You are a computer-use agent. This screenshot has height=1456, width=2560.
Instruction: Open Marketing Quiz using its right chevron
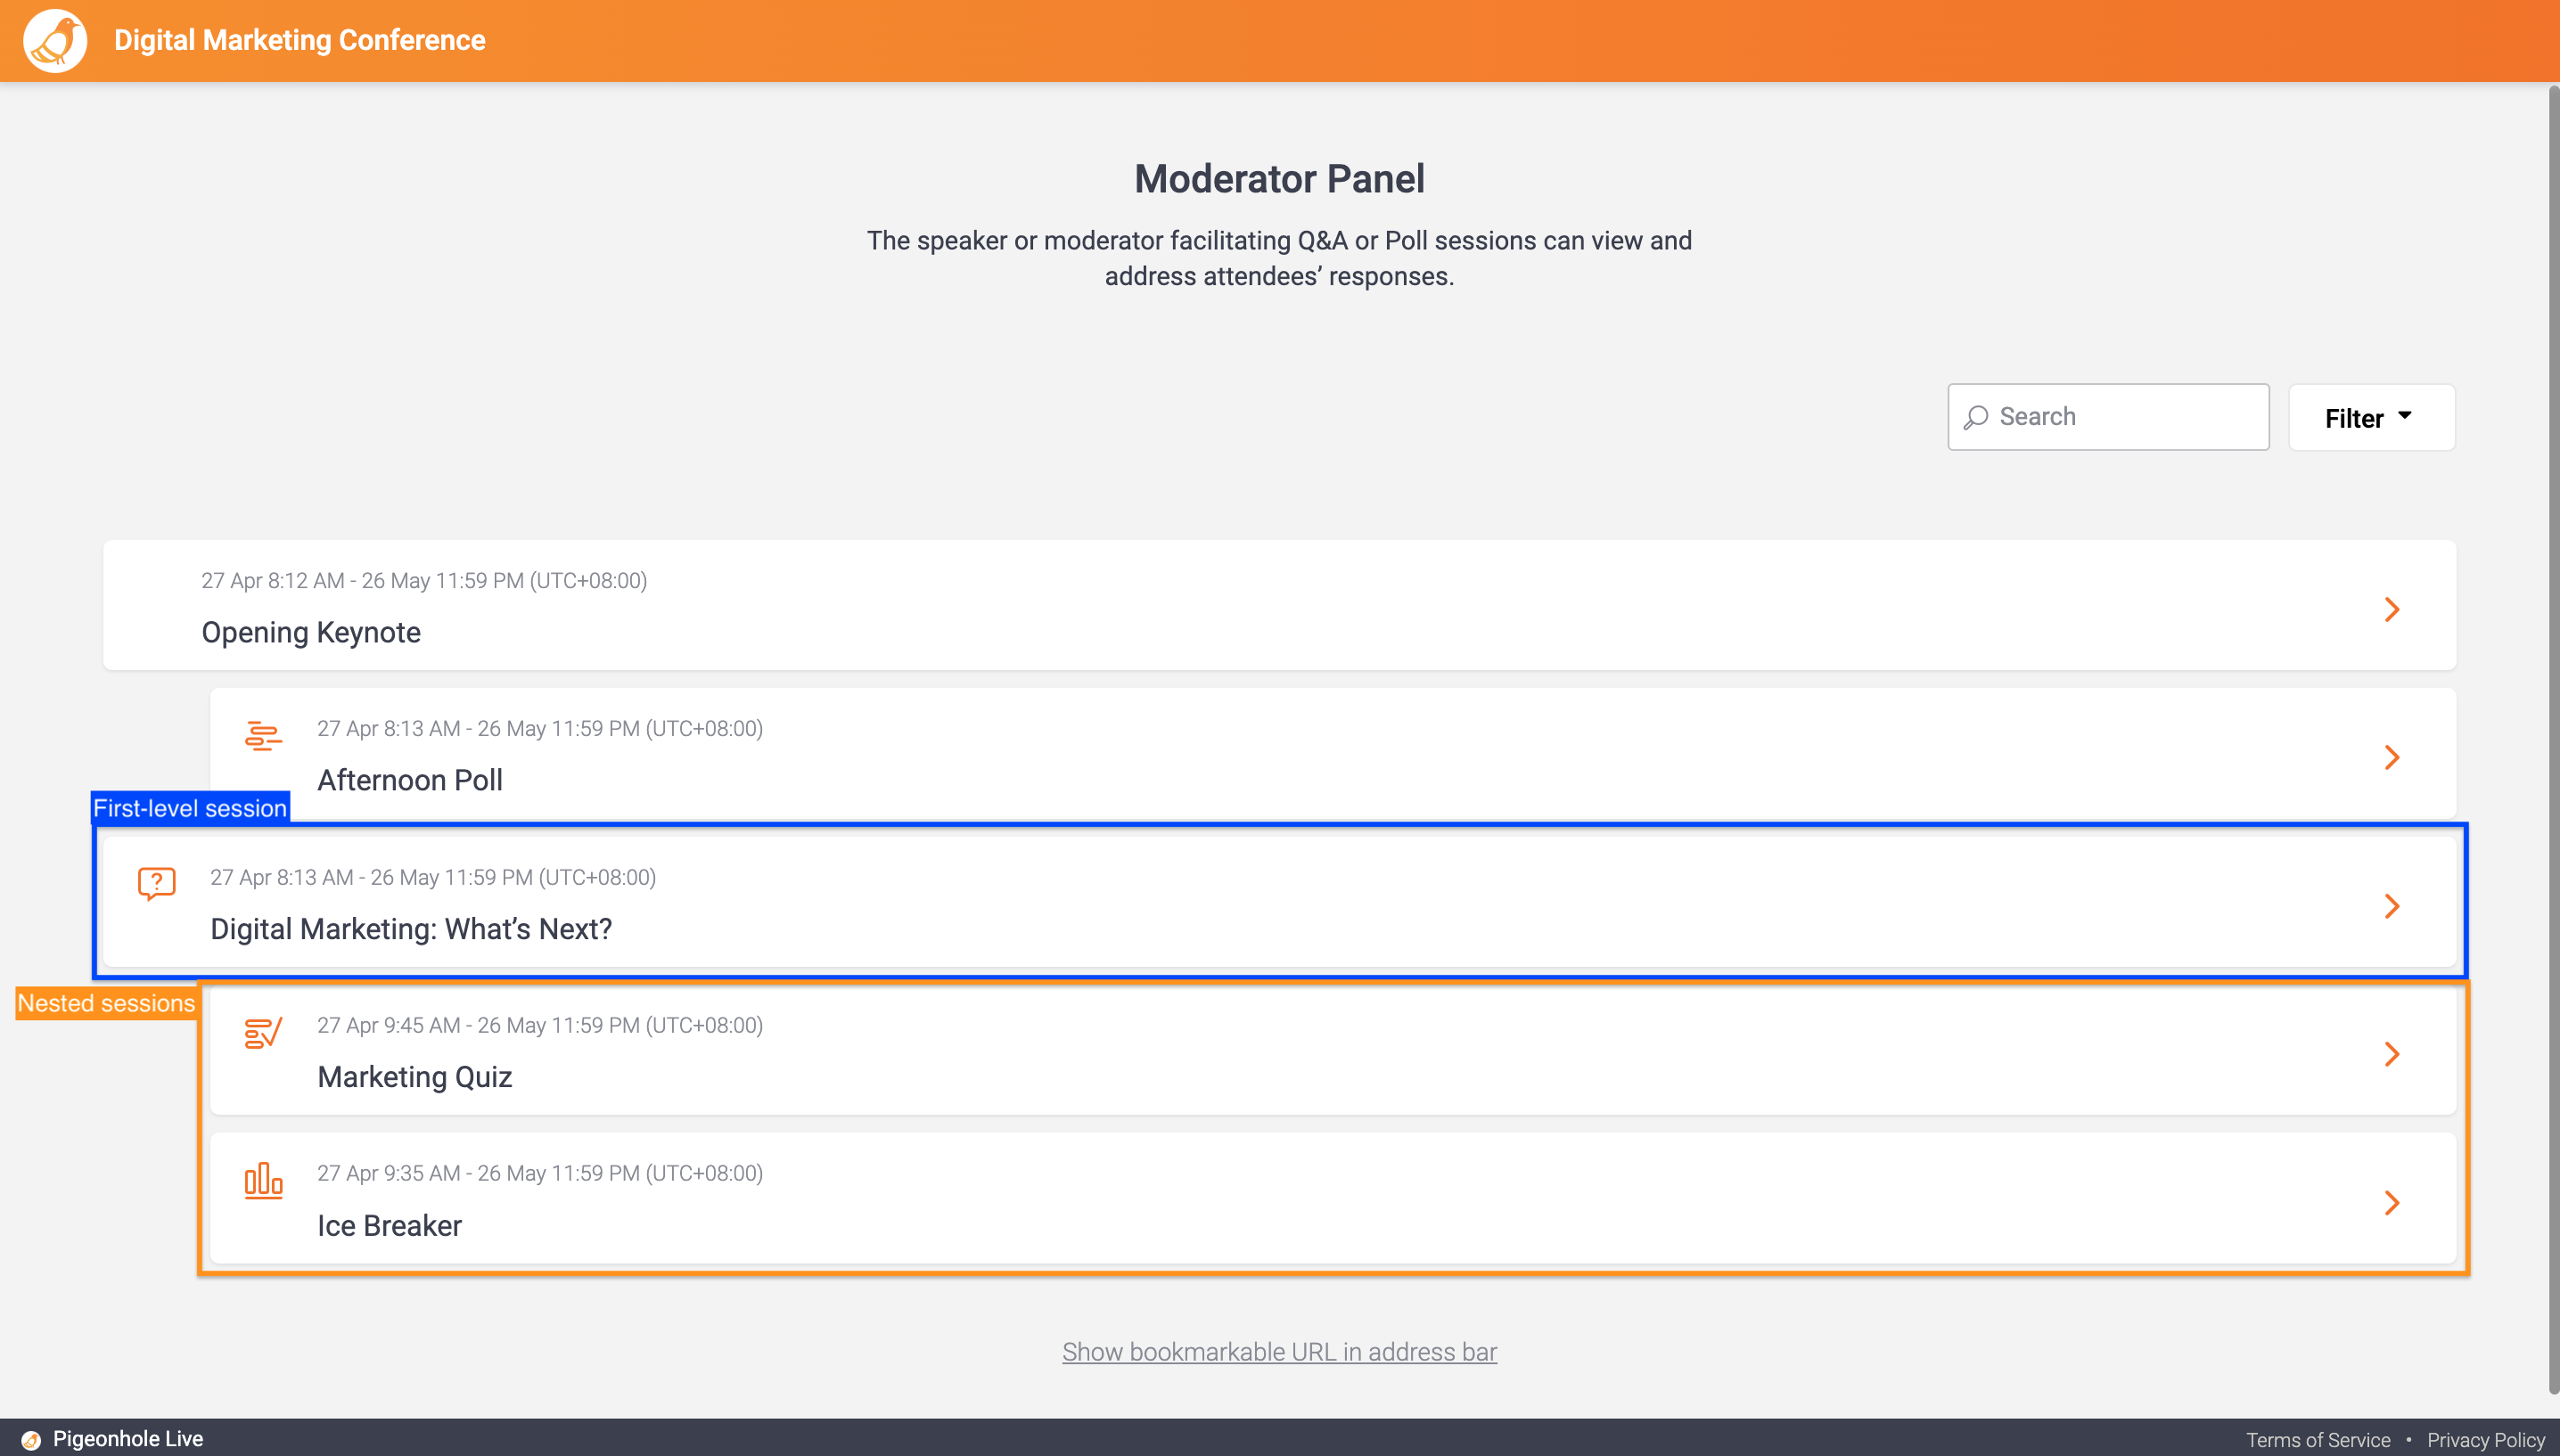click(x=2392, y=1054)
